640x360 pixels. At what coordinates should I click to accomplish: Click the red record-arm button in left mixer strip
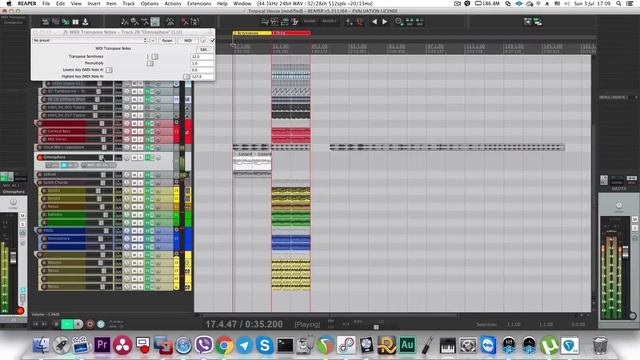point(20,311)
